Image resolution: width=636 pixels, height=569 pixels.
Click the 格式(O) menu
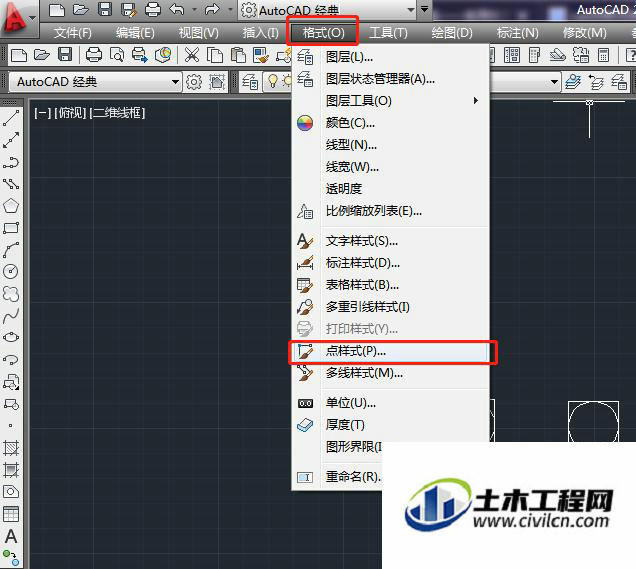[323, 33]
